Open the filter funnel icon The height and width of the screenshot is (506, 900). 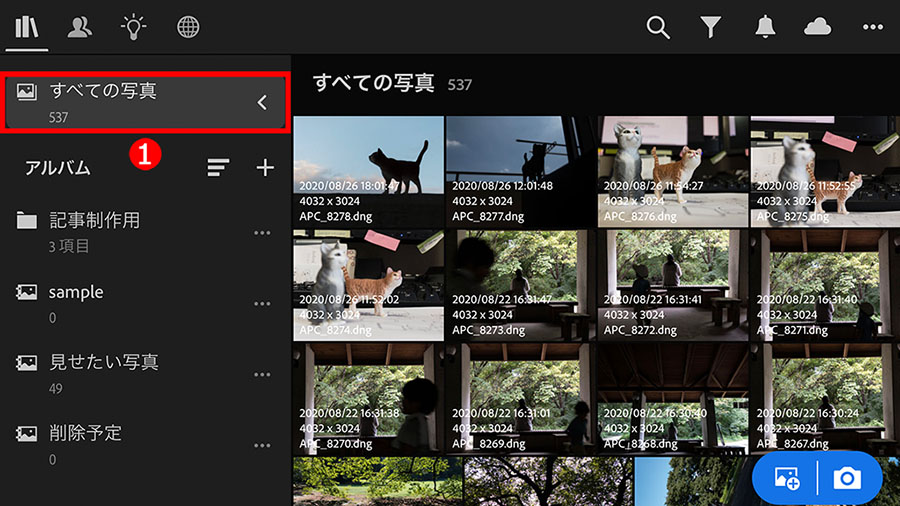[711, 27]
